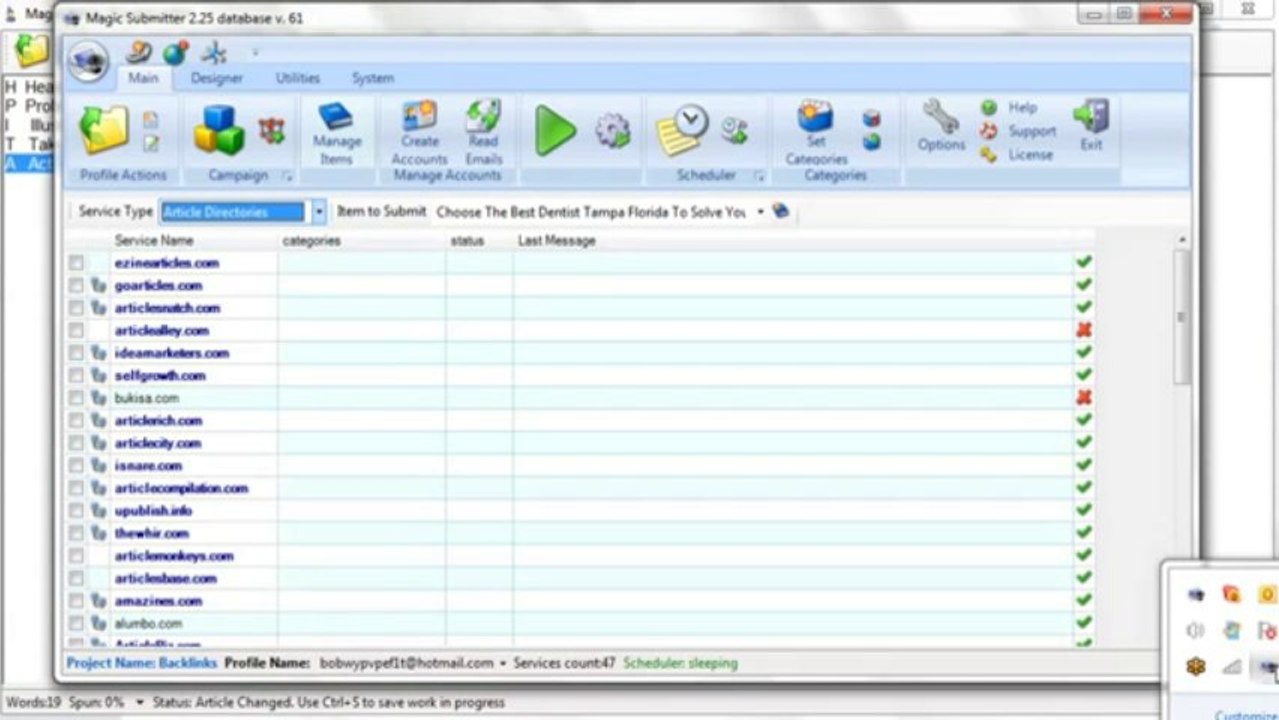Screen dimensions: 1279x720
Task: Click the Help button
Action: [1010, 107]
